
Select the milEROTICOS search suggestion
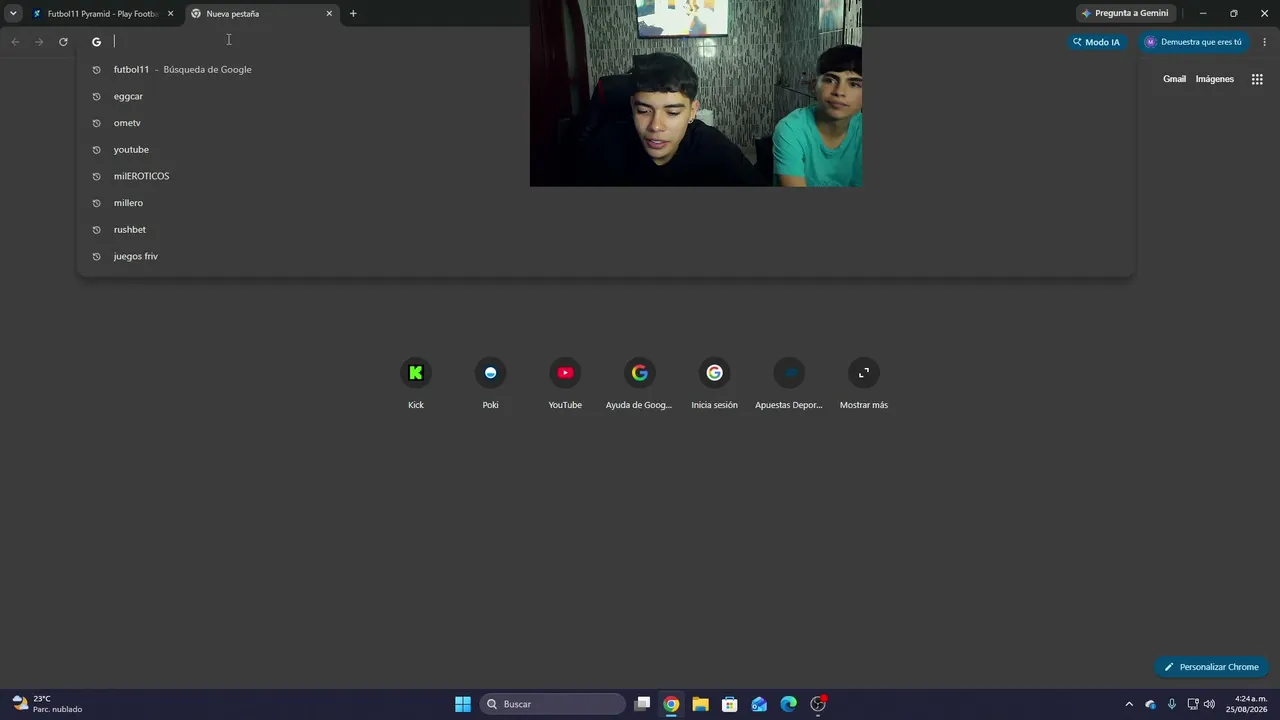tap(605, 176)
